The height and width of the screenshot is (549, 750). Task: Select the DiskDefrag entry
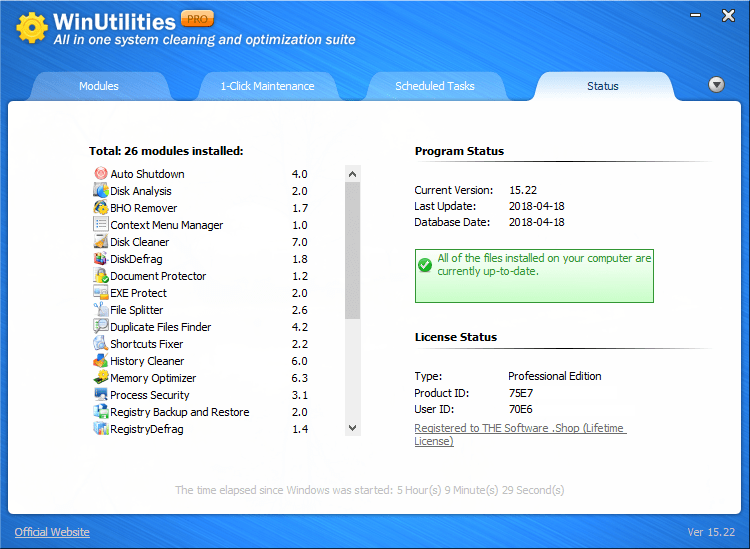(x=136, y=259)
